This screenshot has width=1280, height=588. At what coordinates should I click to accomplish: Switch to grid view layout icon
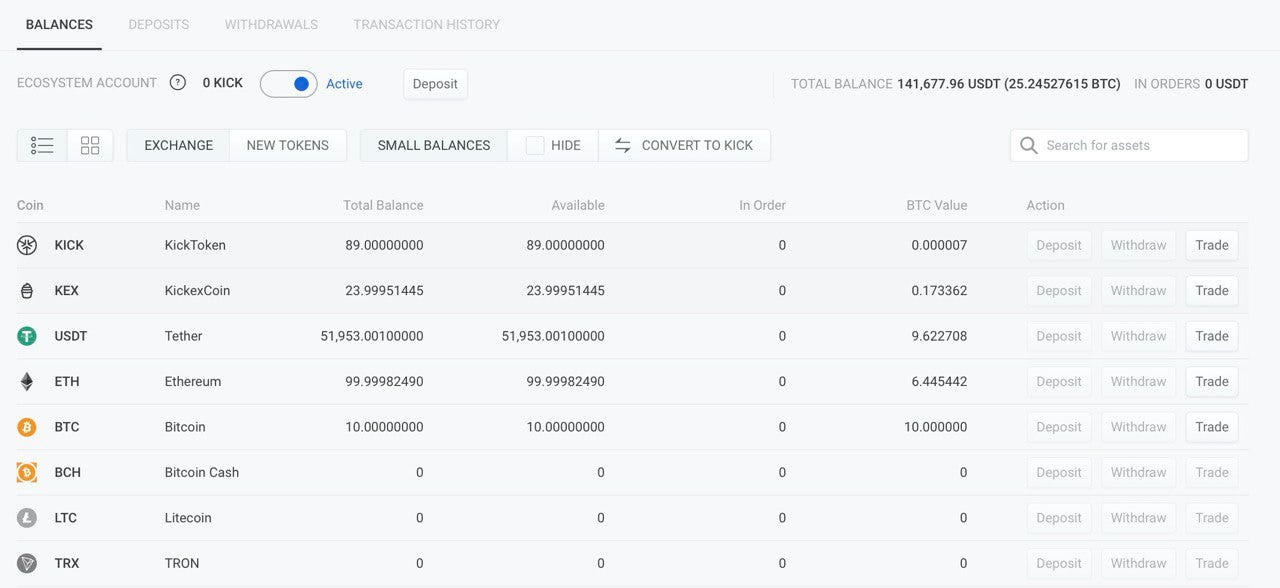(90, 145)
